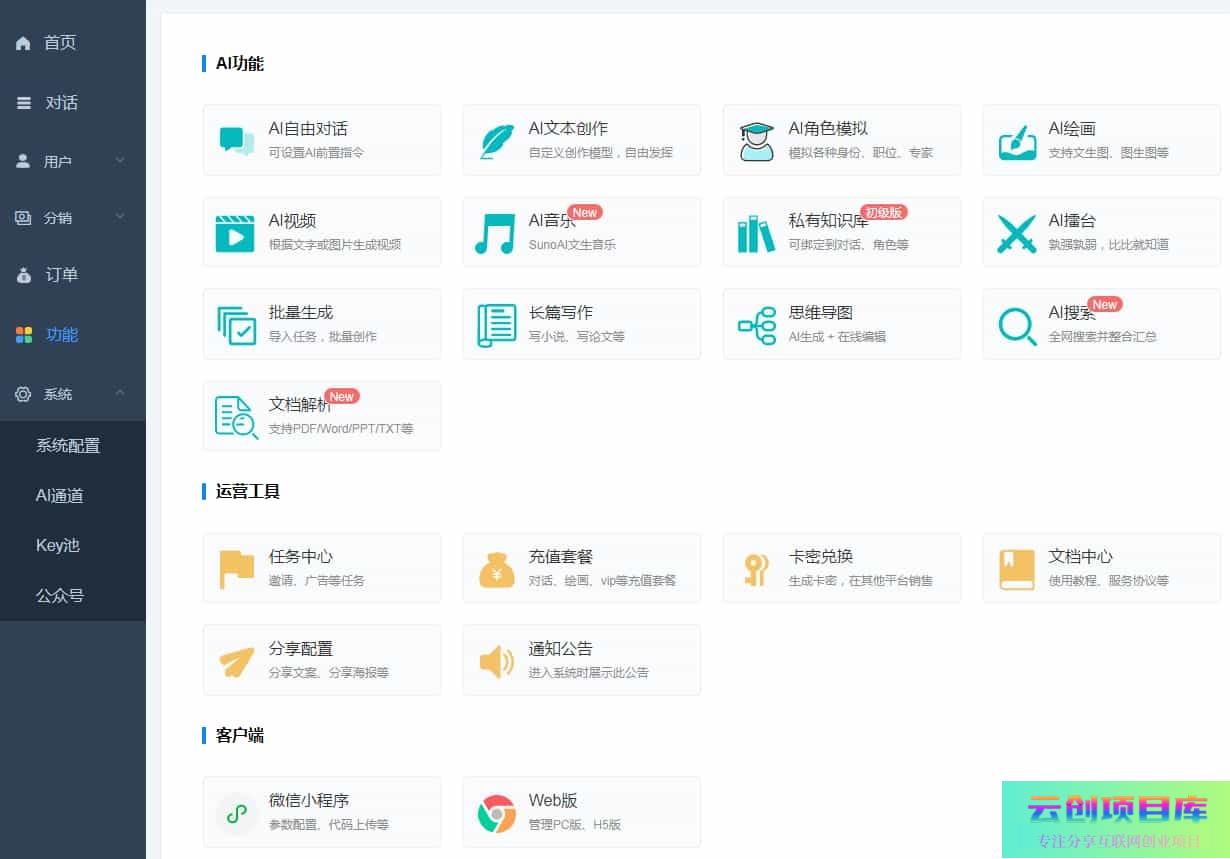Click the AI角色模拟 graduate icon
Screen dimensions: 1230x859
757,140
